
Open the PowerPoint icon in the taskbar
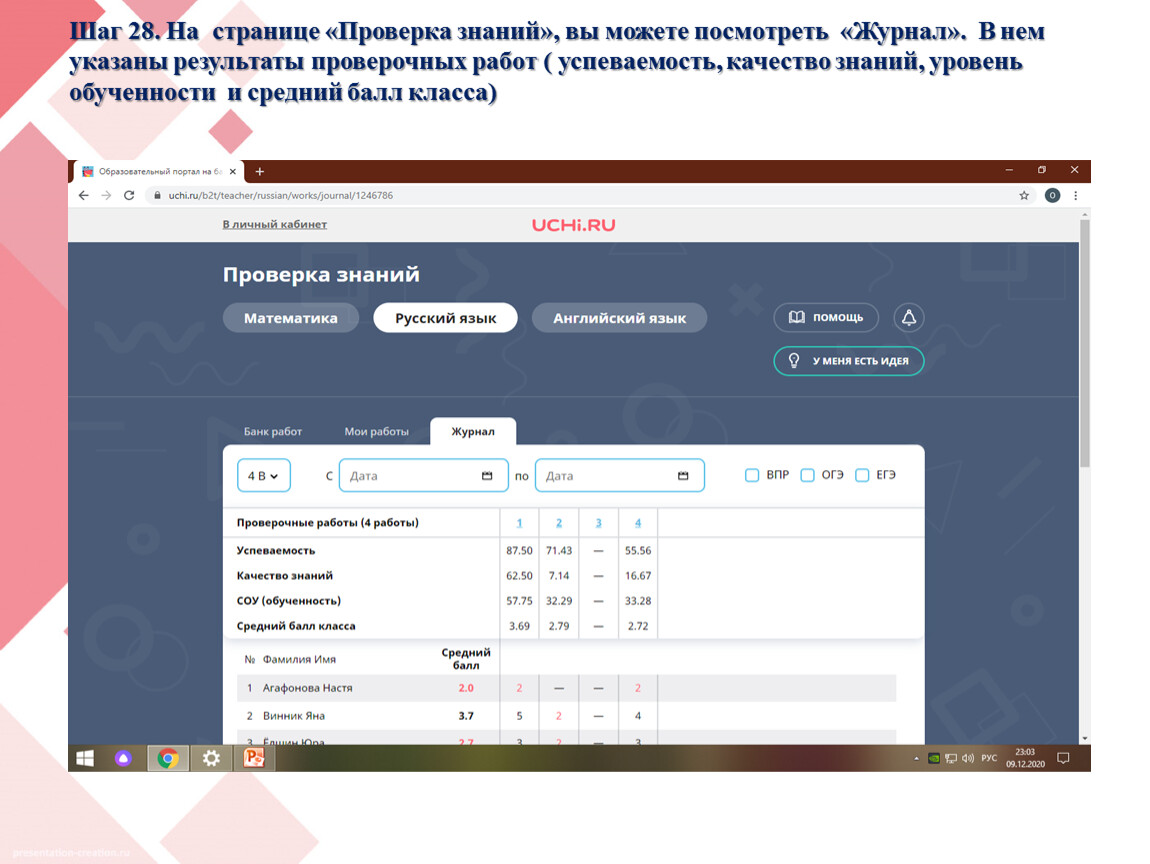click(x=254, y=758)
